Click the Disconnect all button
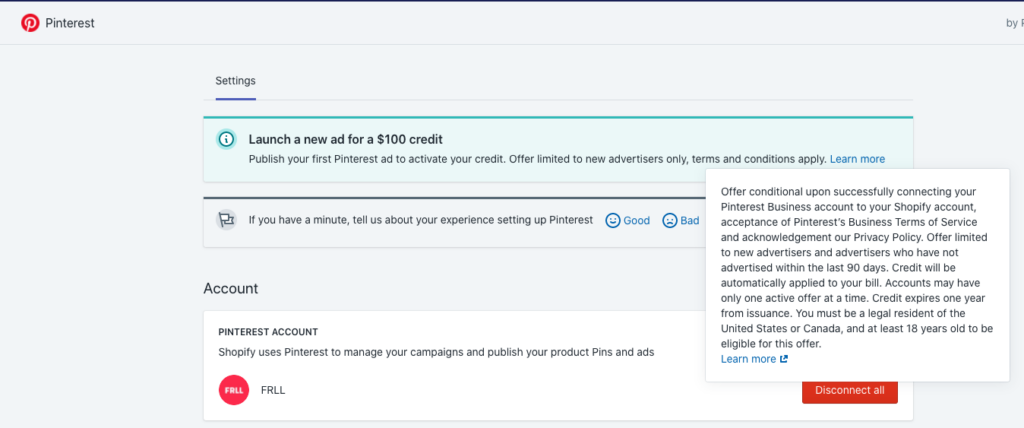Image resolution: width=1024 pixels, height=428 pixels. click(850, 390)
